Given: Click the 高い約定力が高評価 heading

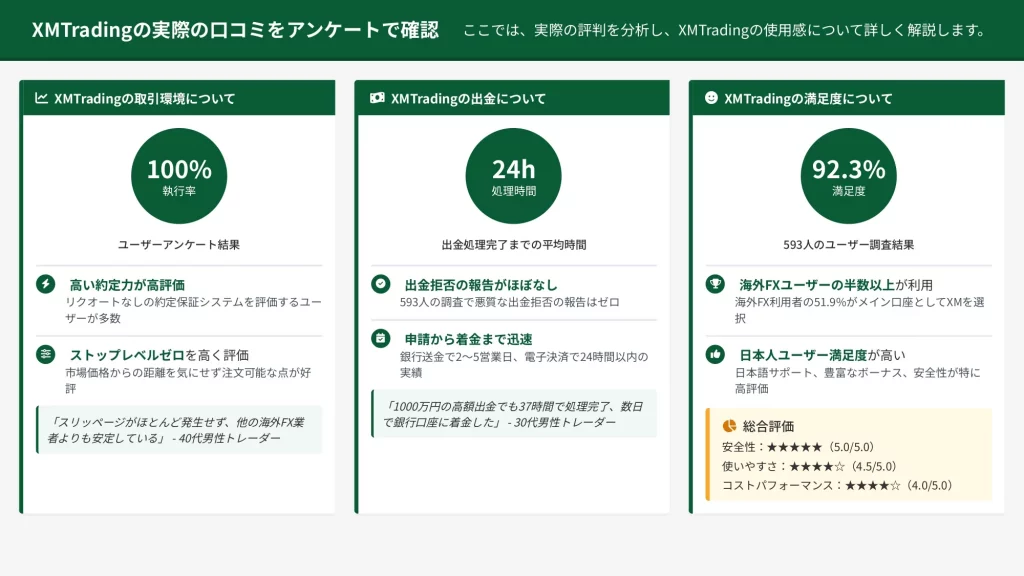Looking at the screenshot, I should click(126, 284).
